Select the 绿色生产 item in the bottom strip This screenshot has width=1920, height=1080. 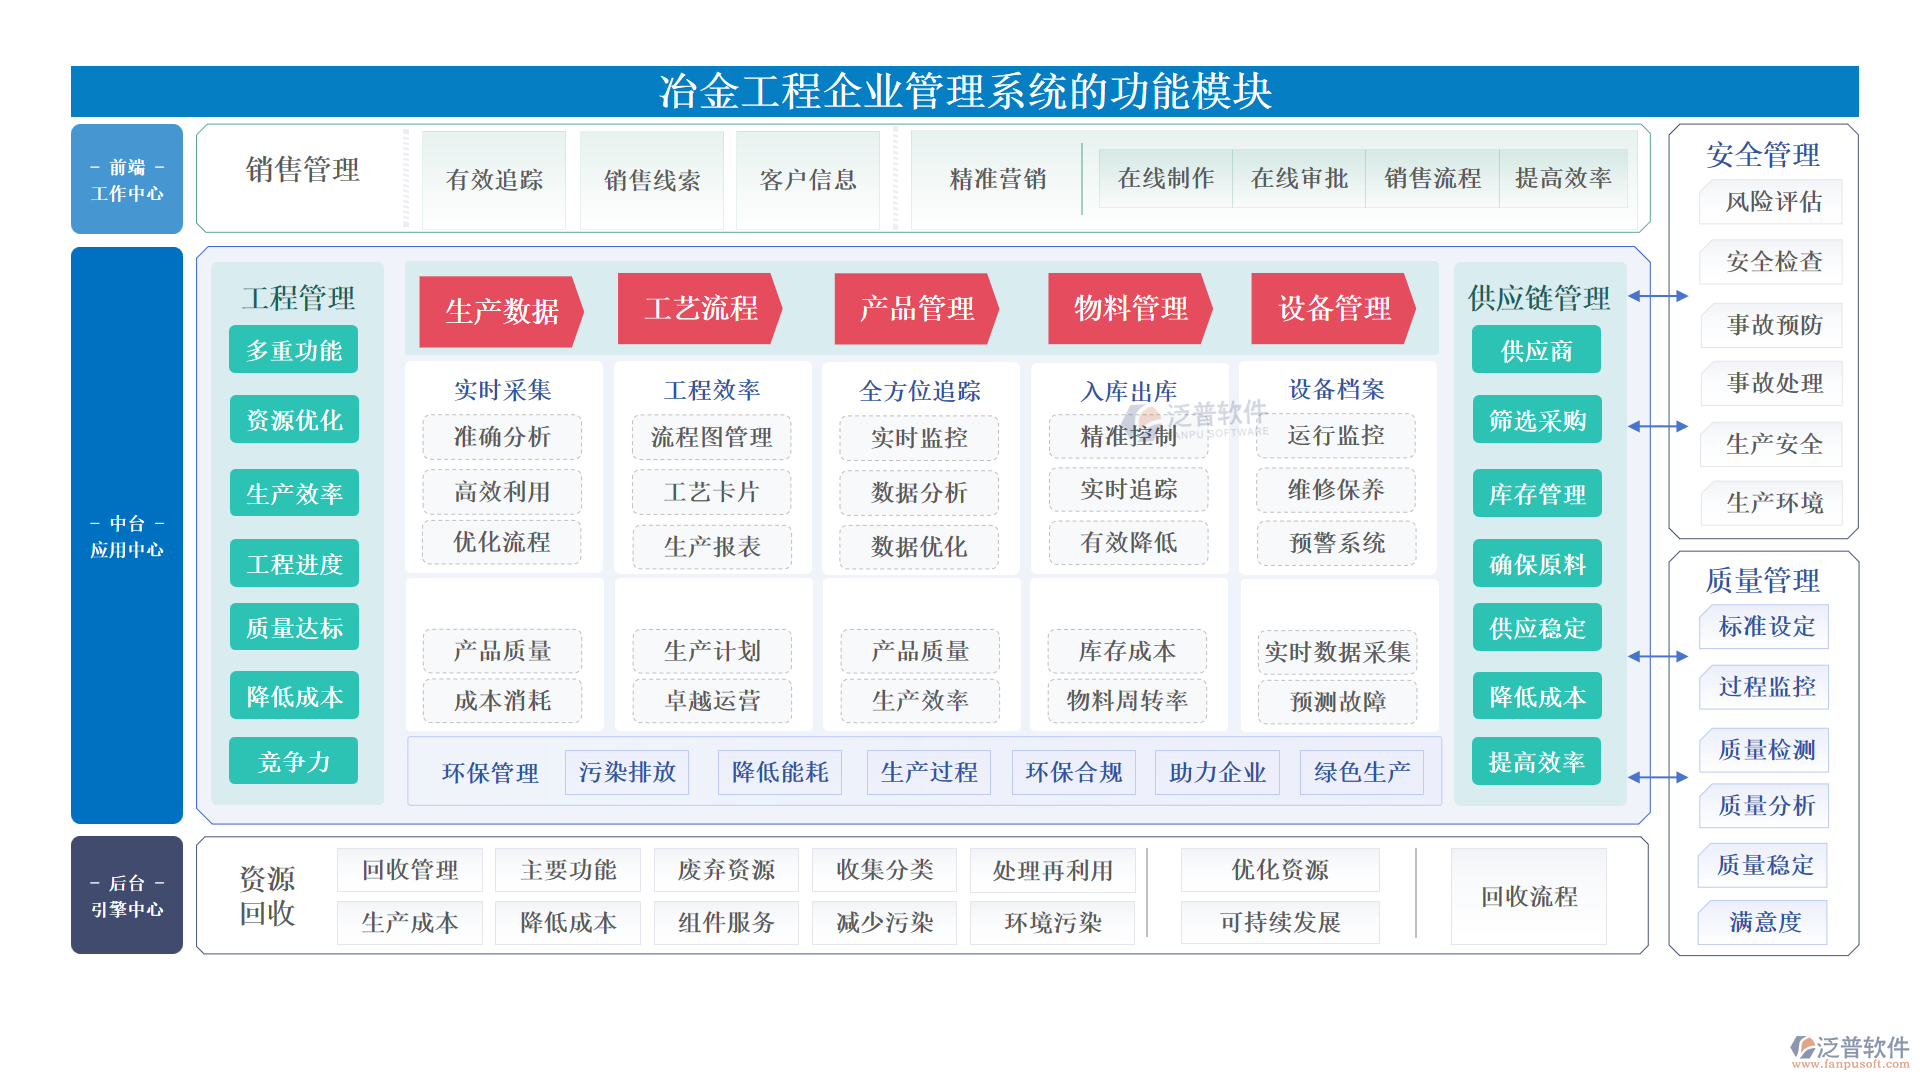click(x=1362, y=772)
